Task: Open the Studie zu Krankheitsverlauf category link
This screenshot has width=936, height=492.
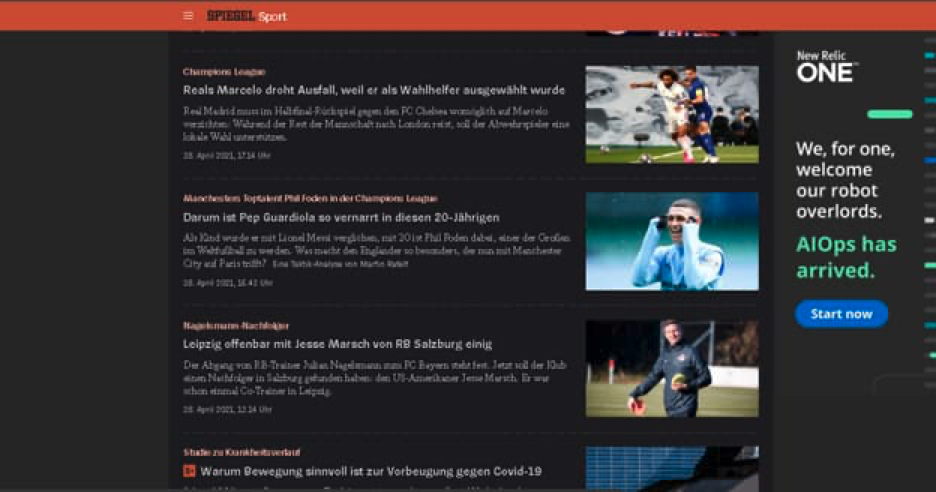Action: tap(241, 452)
